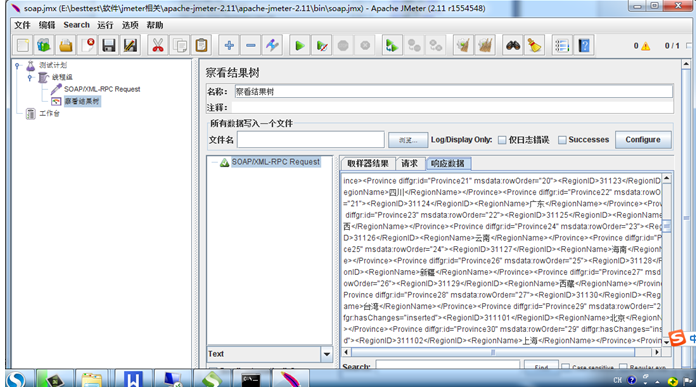The width and height of the screenshot is (696, 387).
Task: Click the Open file icon
Action: point(66,45)
